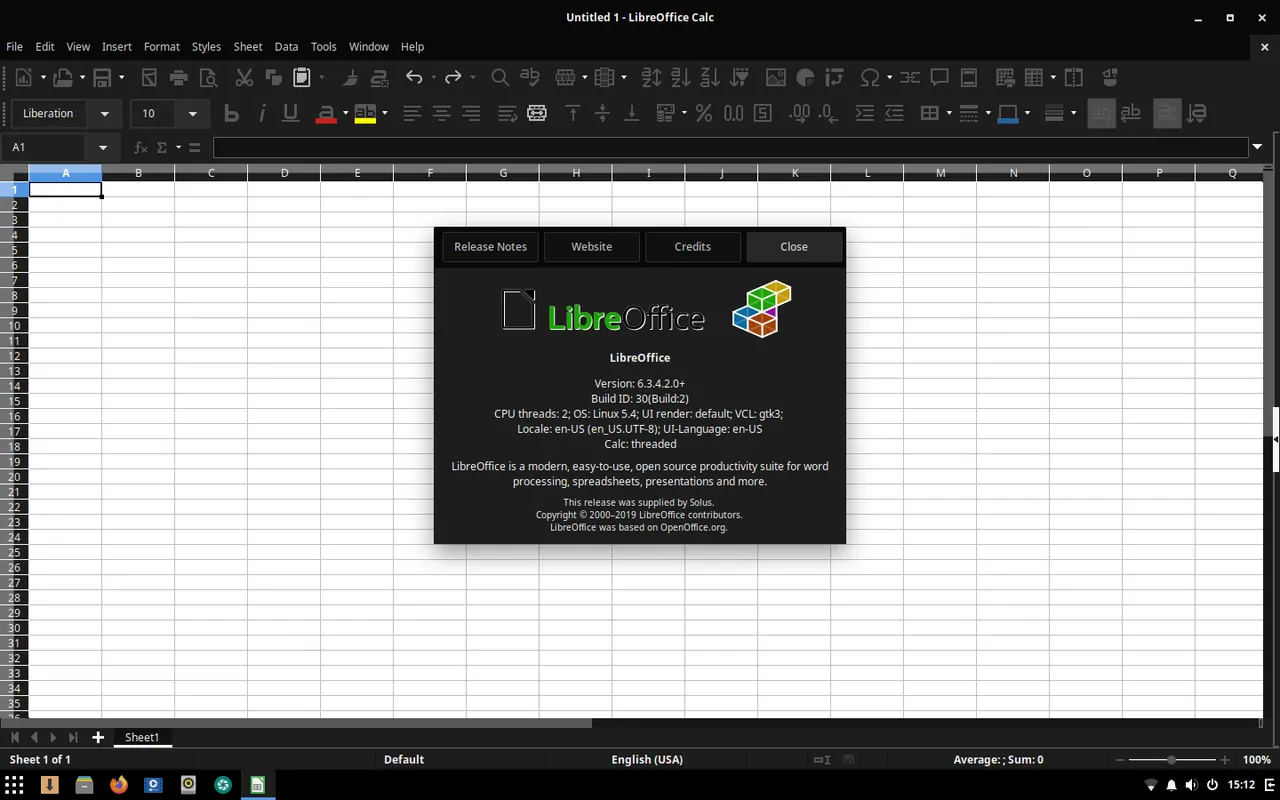Click the Credits button
Viewport: 1280px width, 800px height.
click(692, 246)
